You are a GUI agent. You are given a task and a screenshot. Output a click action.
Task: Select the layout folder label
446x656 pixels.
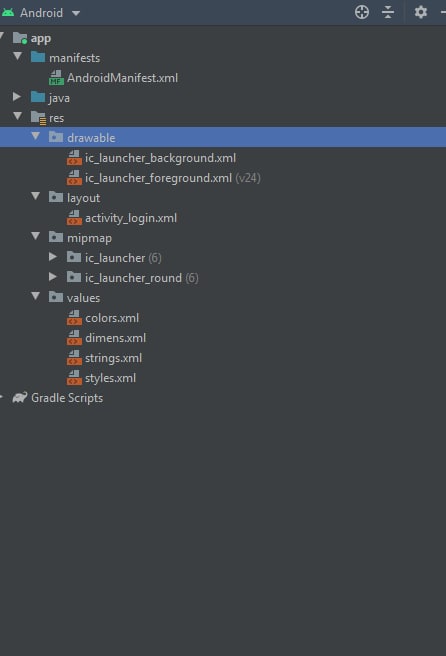(x=83, y=198)
